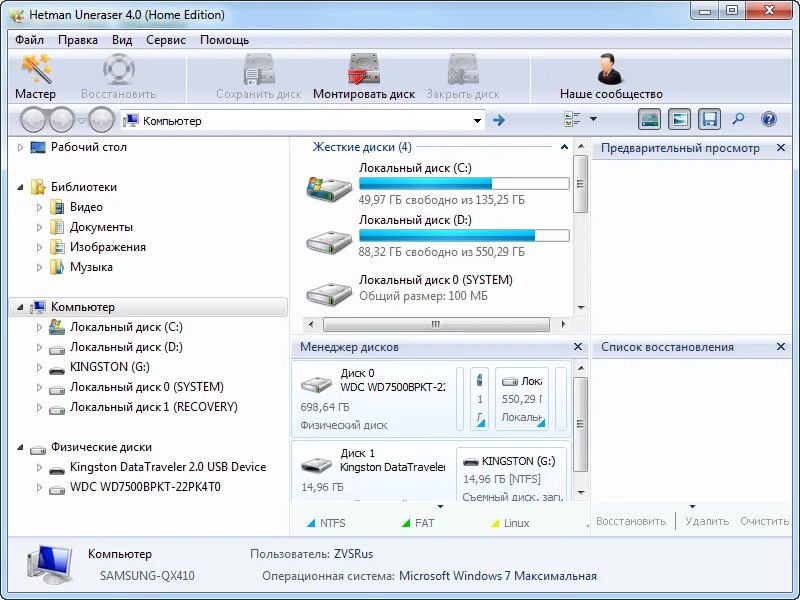This screenshot has height=600, width=800.
Task: Toggle the recovery list floppy icon
Action: [710, 120]
